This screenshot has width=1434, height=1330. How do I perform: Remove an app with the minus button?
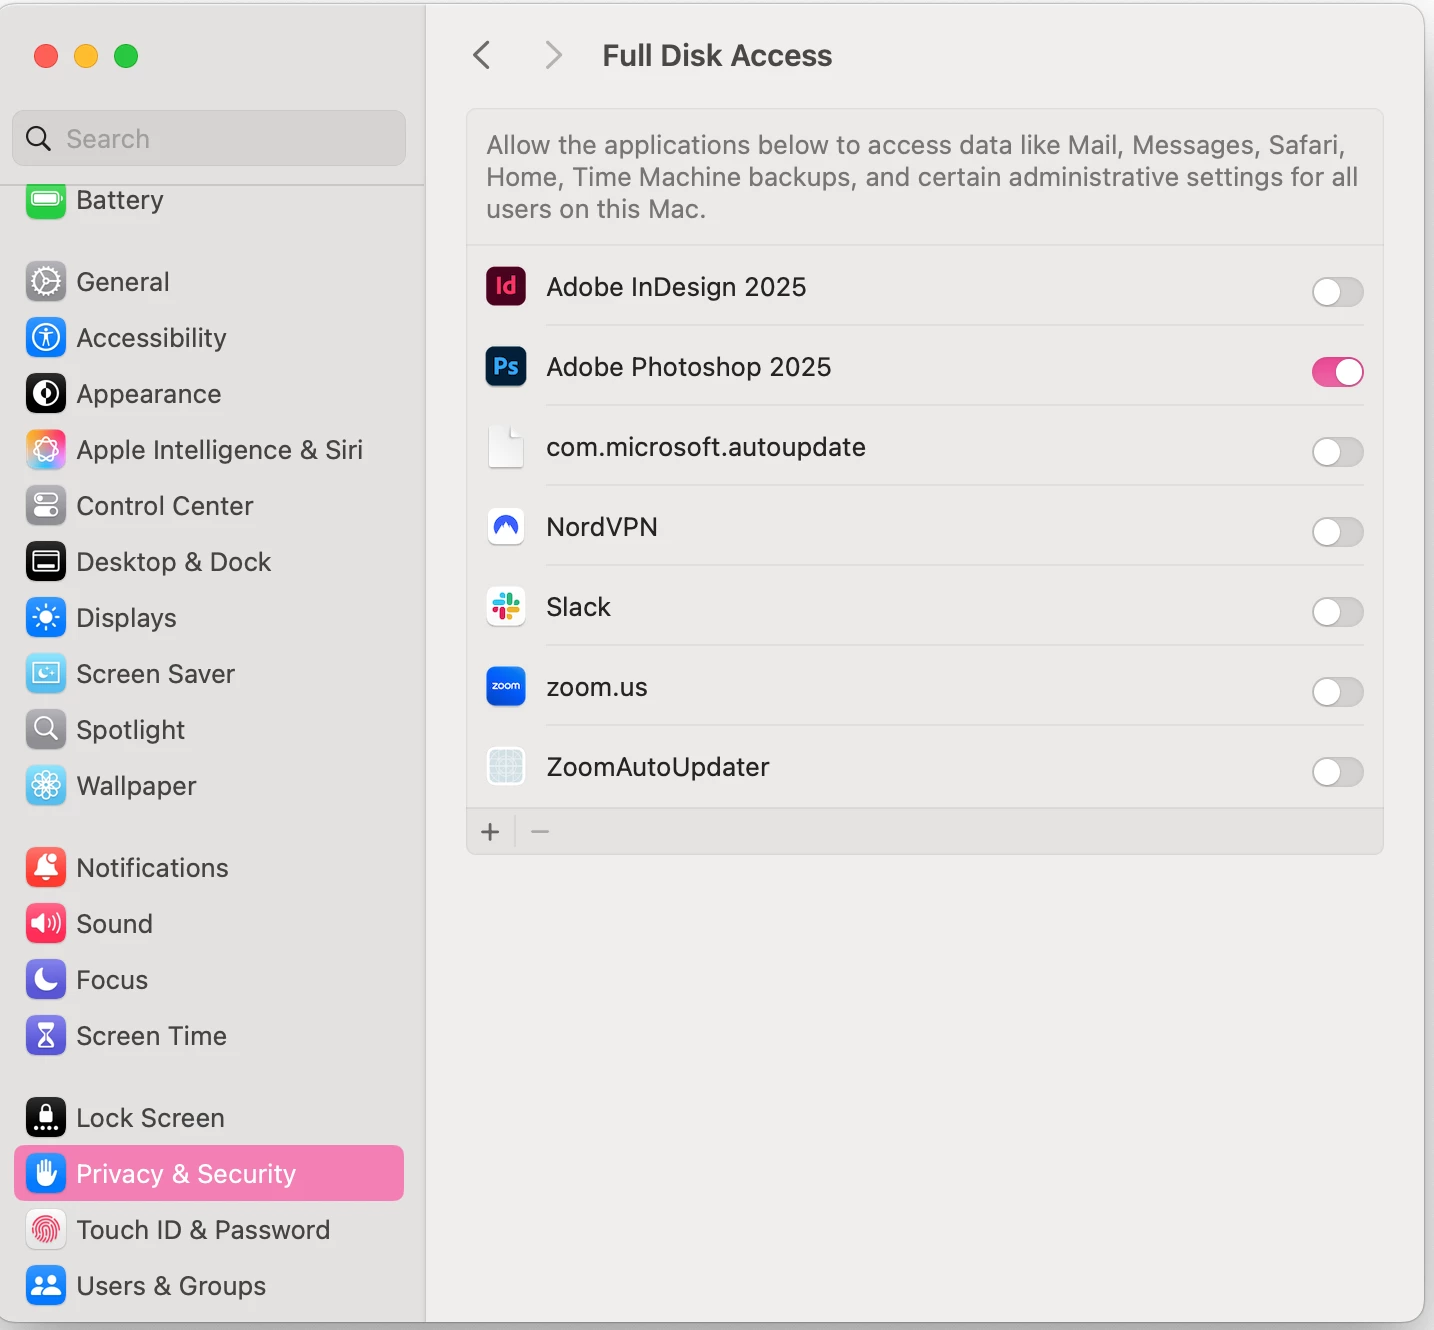pyautogui.click(x=540, y=832)
